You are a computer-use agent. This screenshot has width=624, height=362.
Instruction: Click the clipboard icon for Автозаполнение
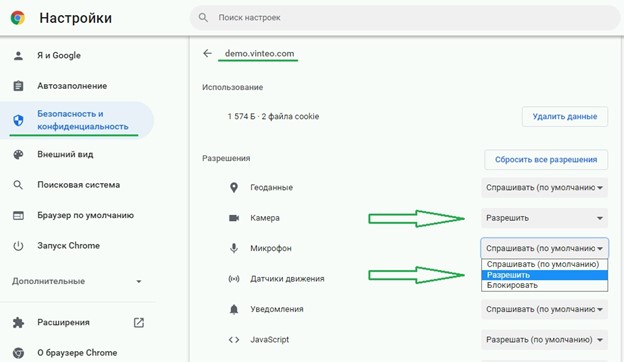pyautogui.click(x=18, y=86)
